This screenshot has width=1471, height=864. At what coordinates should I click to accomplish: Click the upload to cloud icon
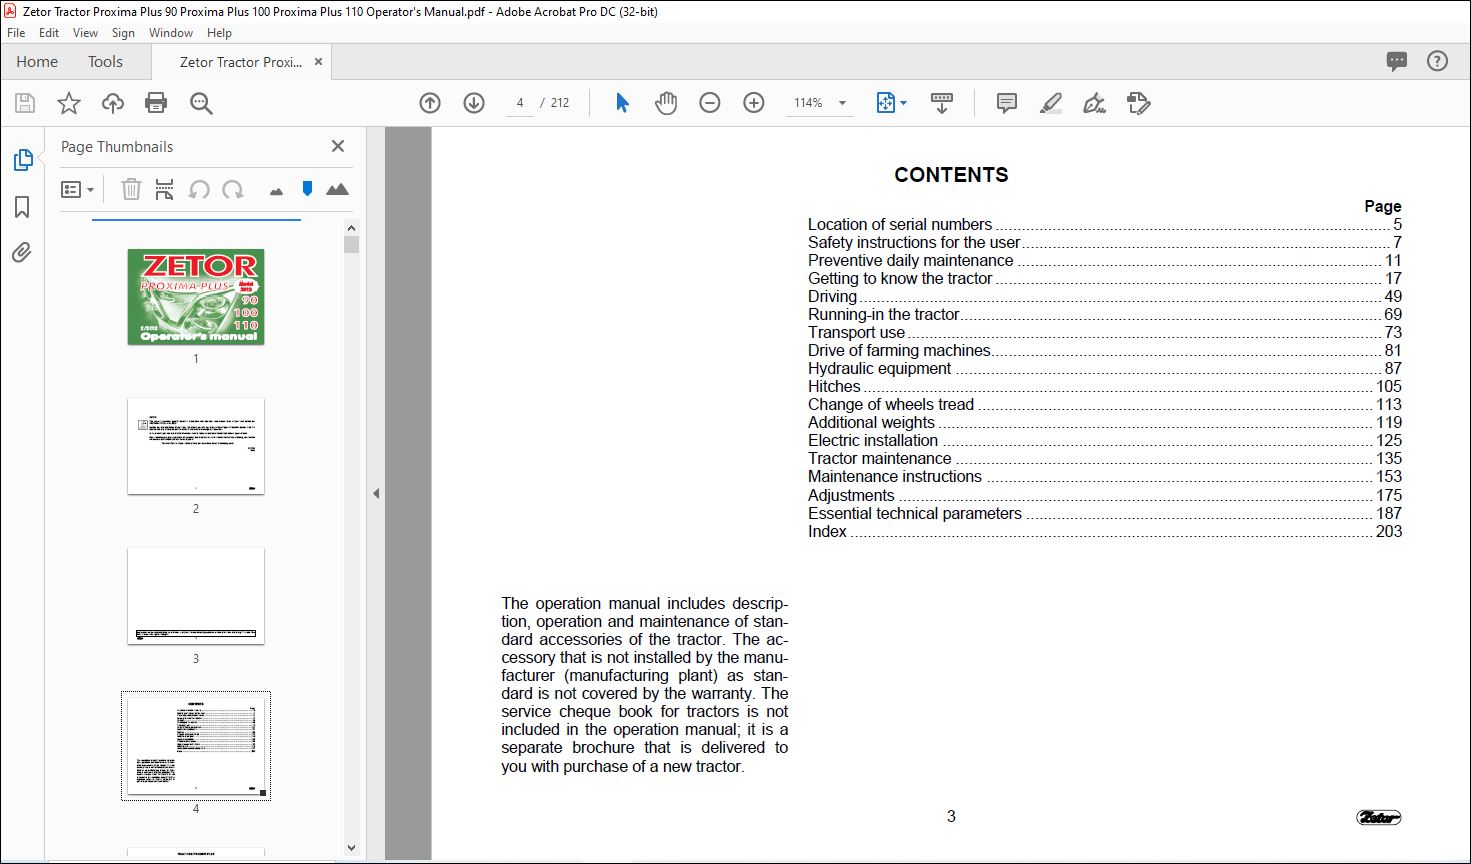(x=113, y=103)
